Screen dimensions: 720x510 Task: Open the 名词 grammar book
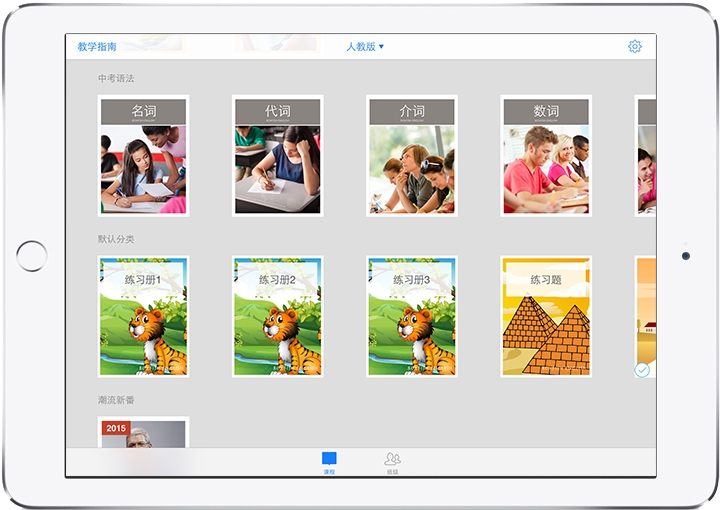click(143, 156)
